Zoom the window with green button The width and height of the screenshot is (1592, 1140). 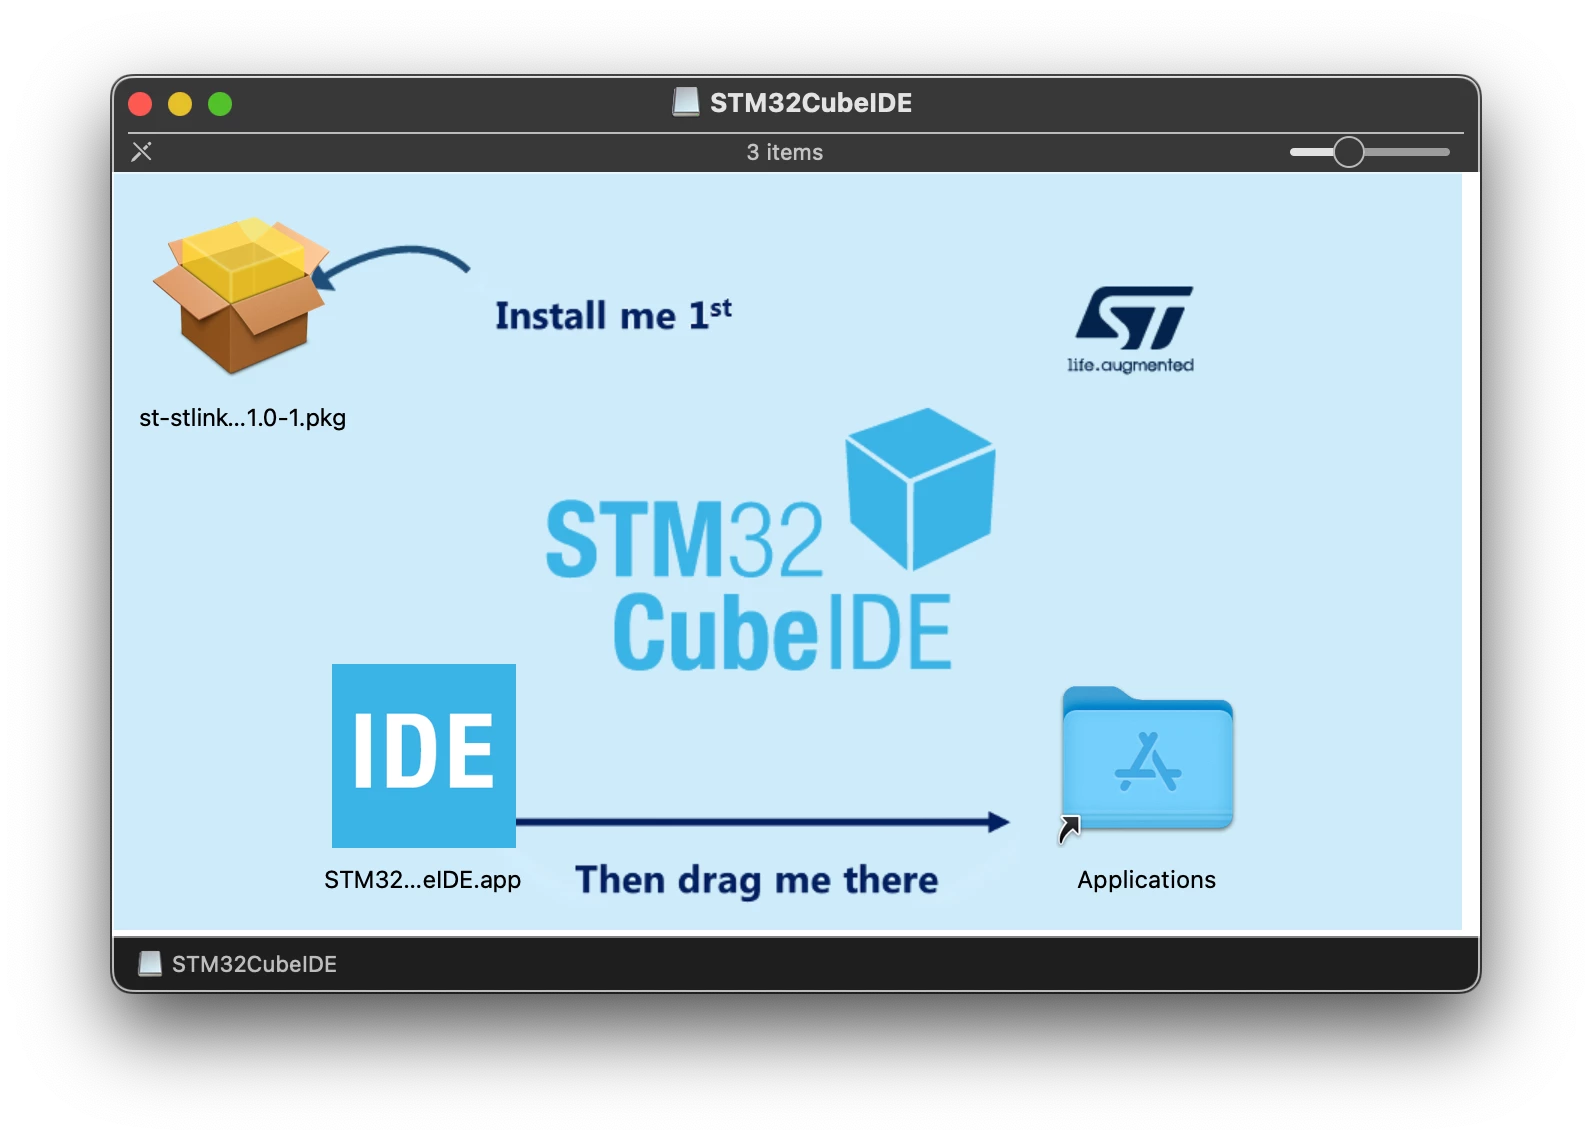click(220, 104)
